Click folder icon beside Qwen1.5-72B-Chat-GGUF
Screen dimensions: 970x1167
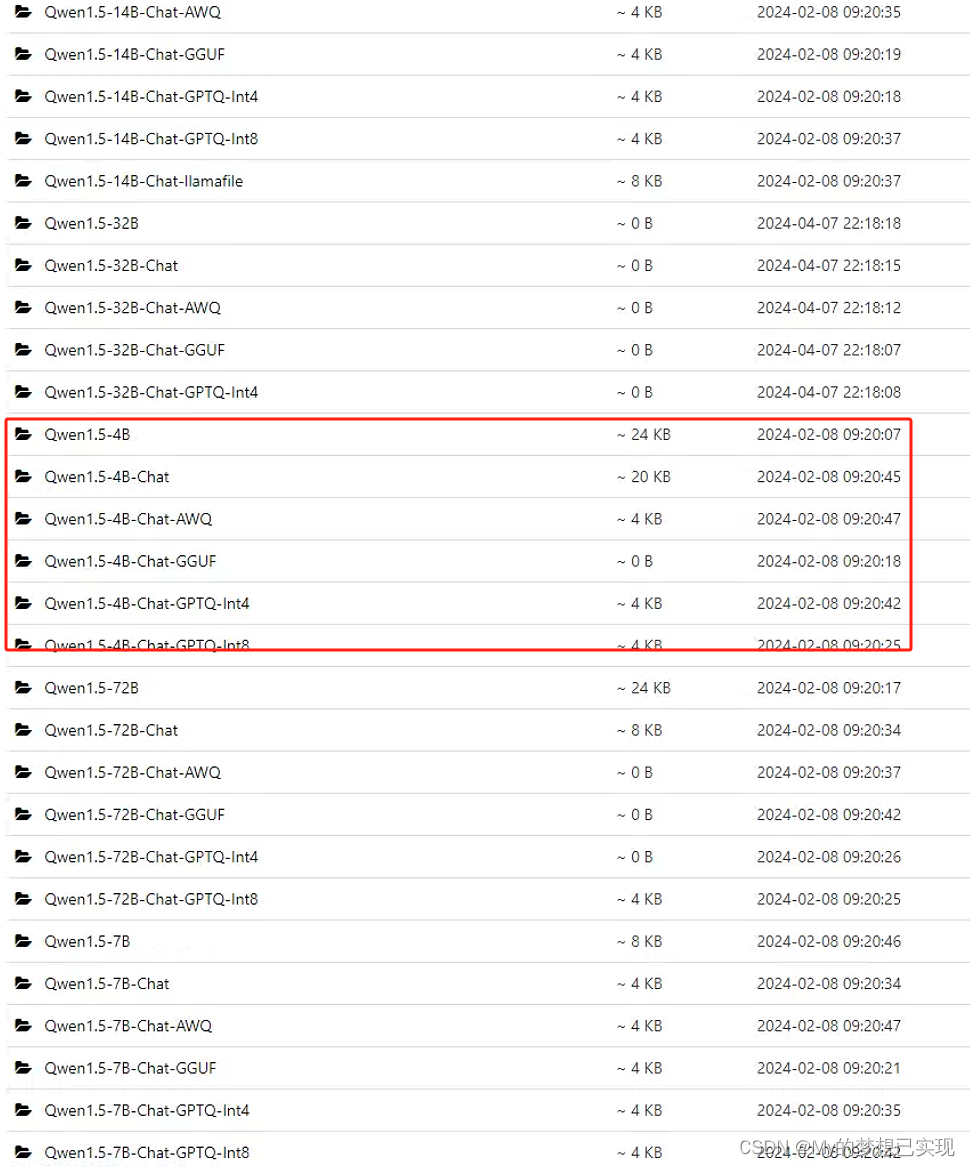[23, 814]
